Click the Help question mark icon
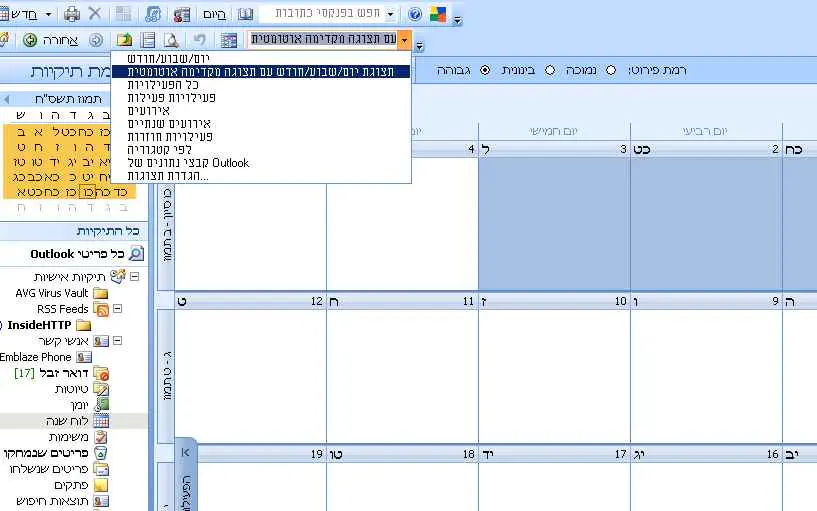This screenshot has height=511, width=817. pyautogui.click(x=414, y=14)
